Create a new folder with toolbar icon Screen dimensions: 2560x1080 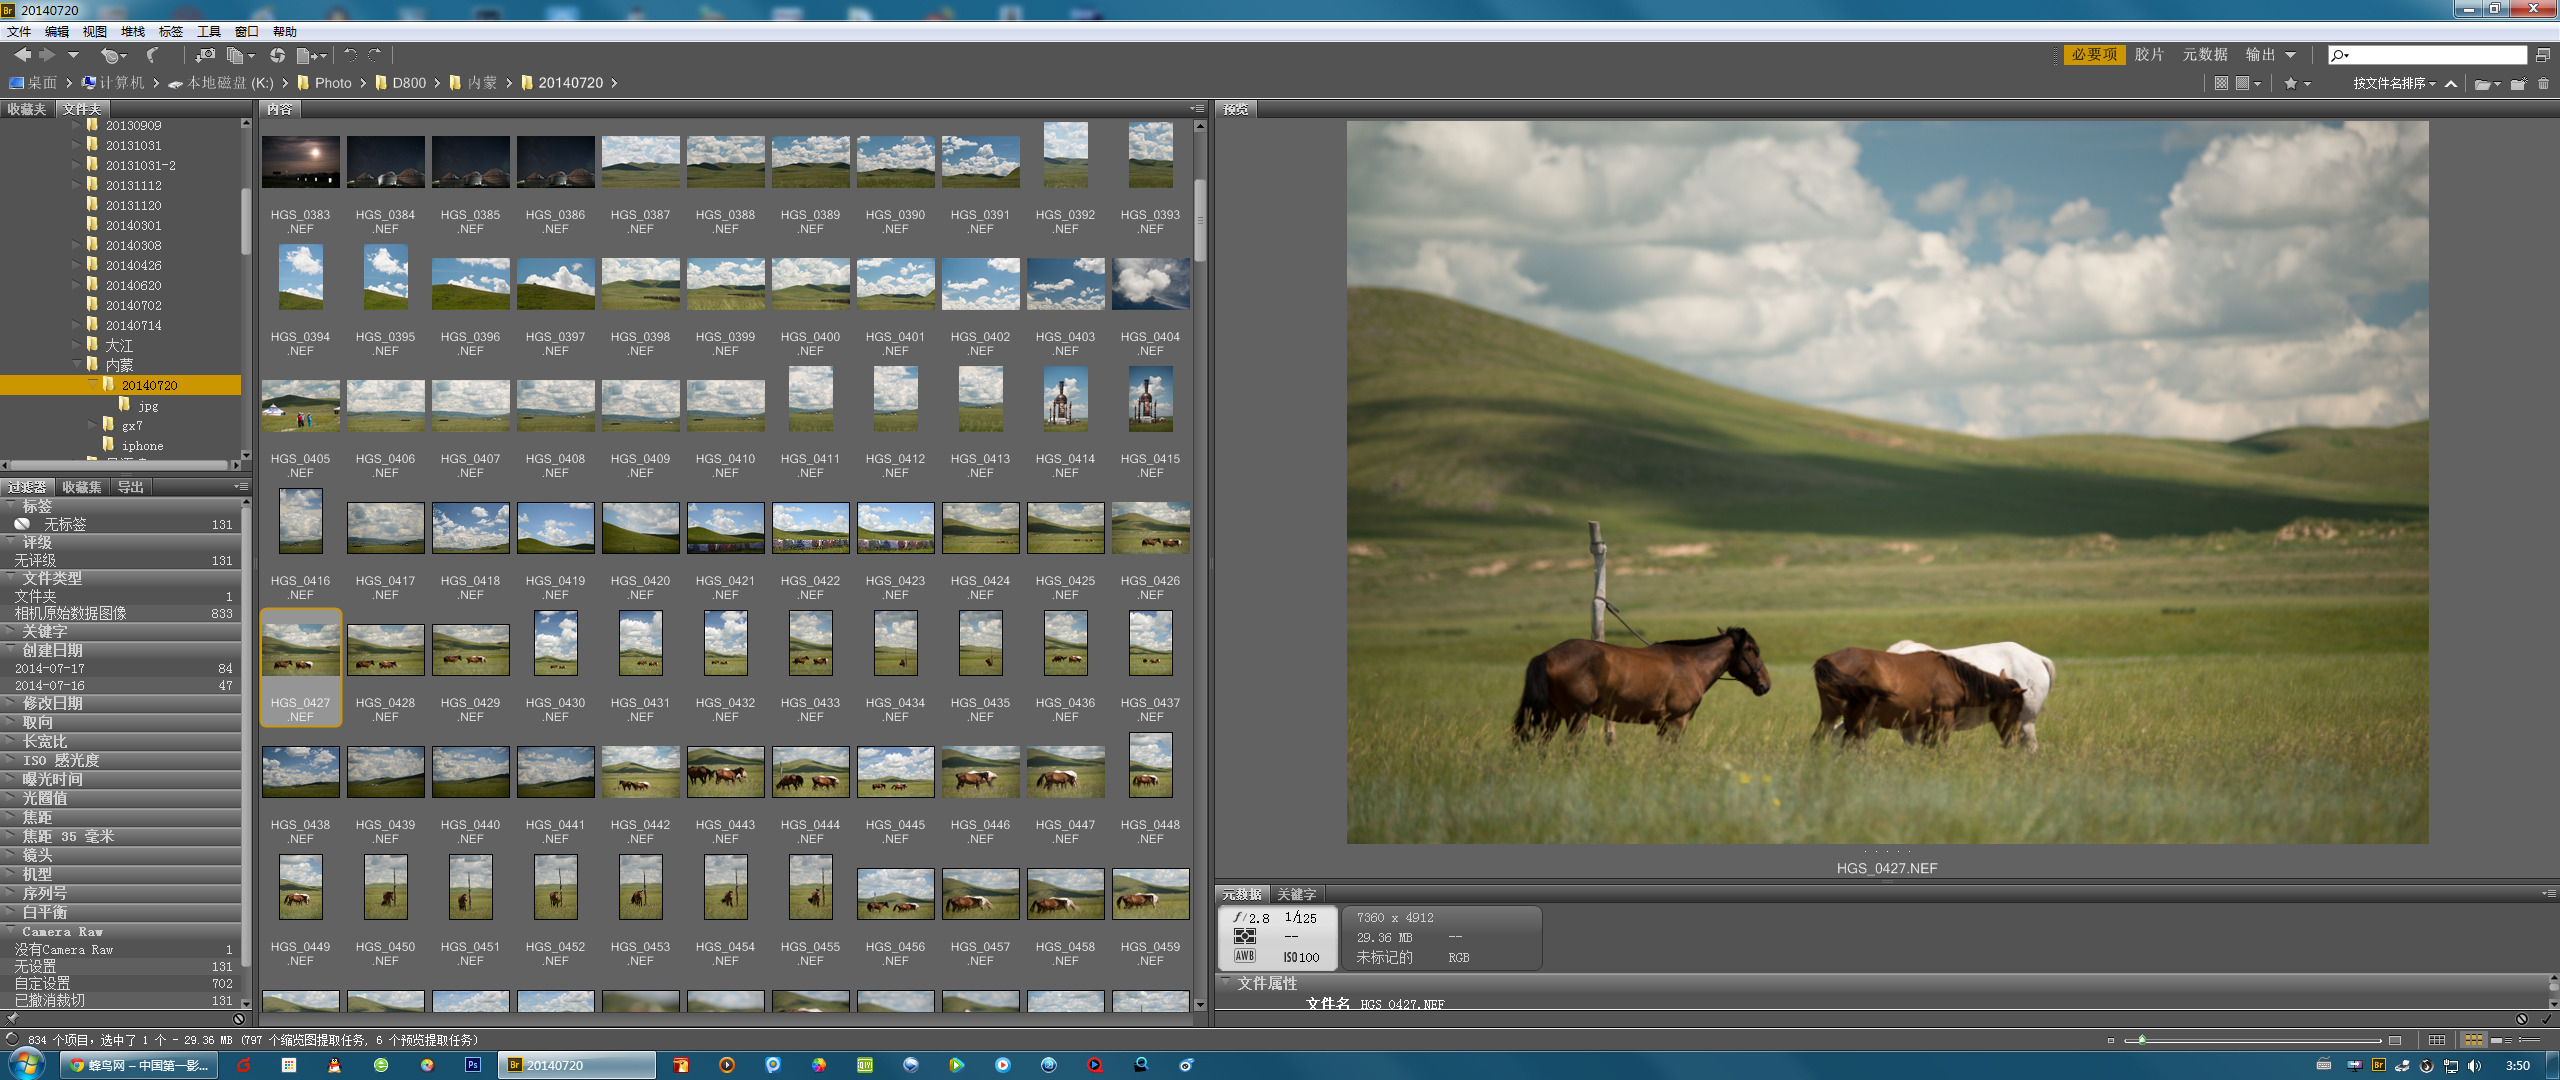click(2518, 84)
